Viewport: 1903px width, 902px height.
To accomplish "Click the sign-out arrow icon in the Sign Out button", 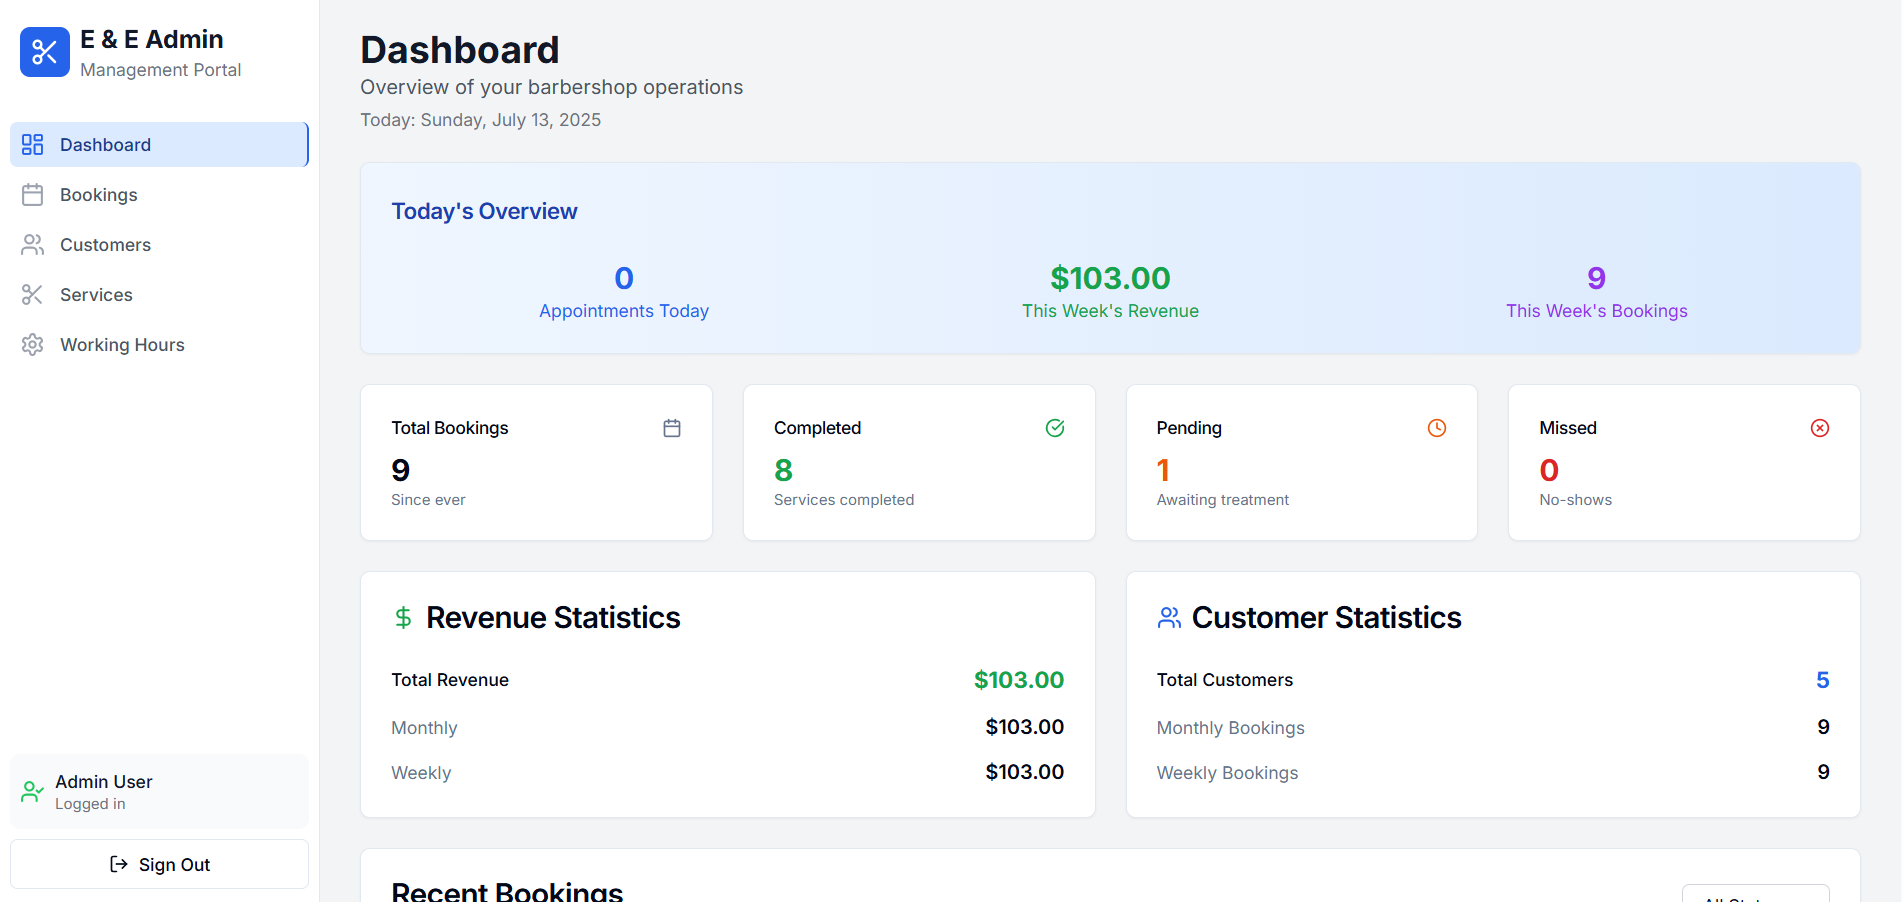I will coord(117,864).
